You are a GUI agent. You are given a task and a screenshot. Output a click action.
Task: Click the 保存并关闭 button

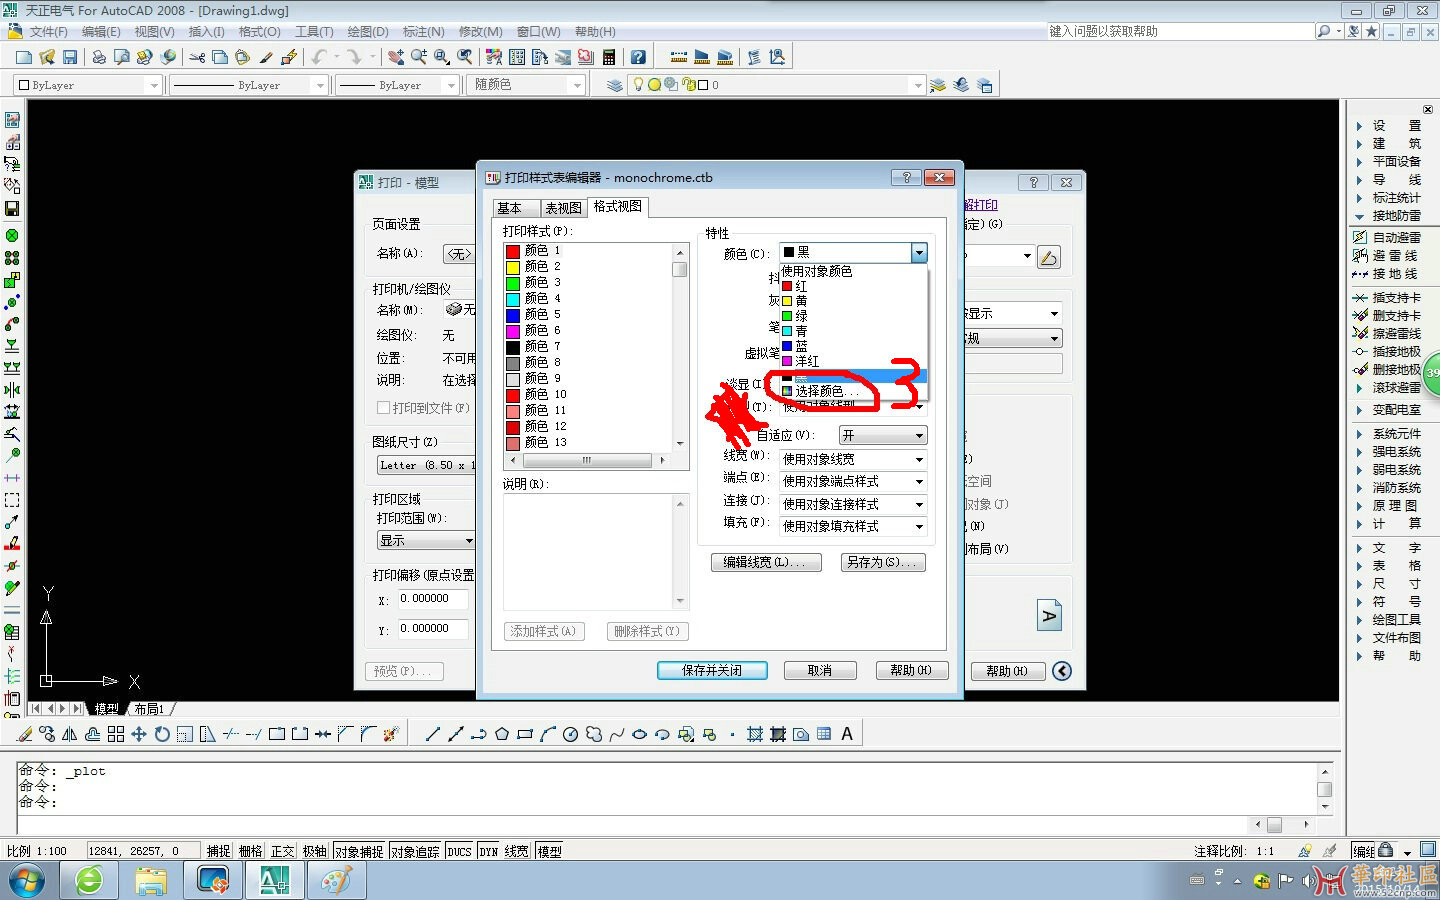712,670
